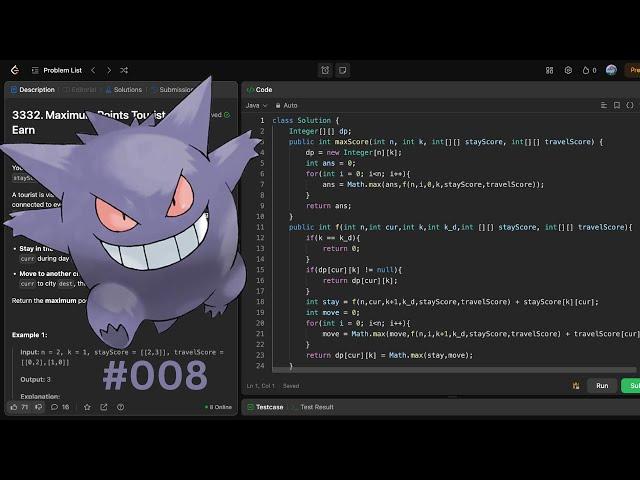Click line number 11 in gutter
The width and height of the screenshot is (640, 480).
(260, 227)
